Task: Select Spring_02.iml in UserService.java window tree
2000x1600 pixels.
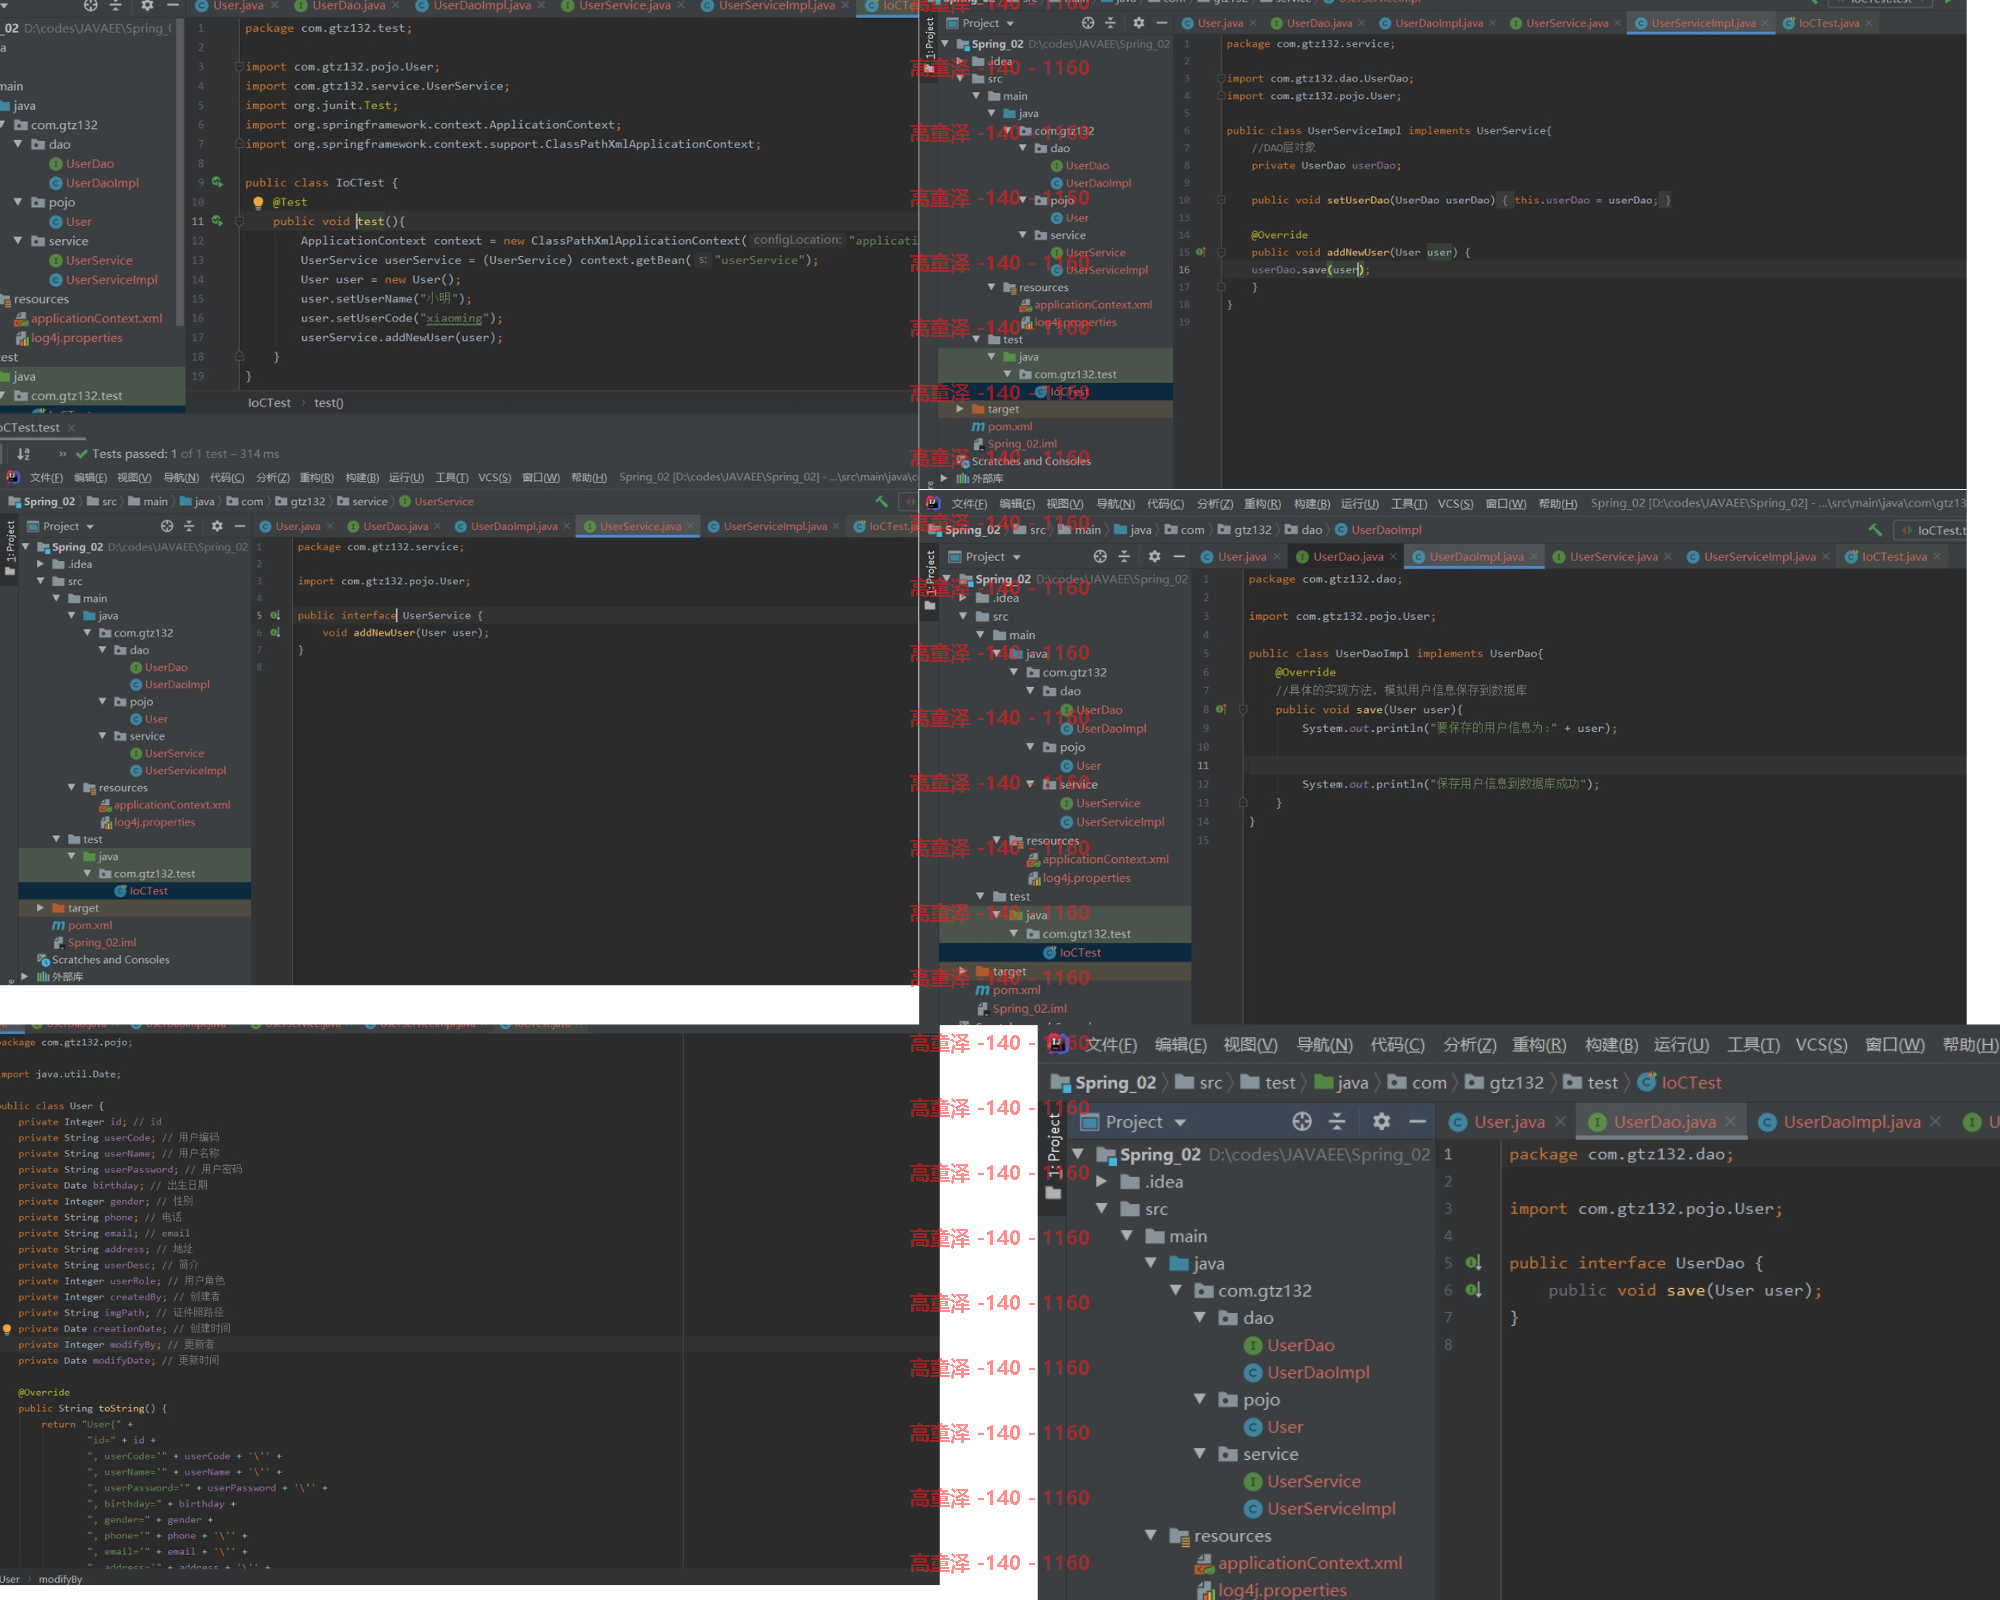Action: coord(94,942)
